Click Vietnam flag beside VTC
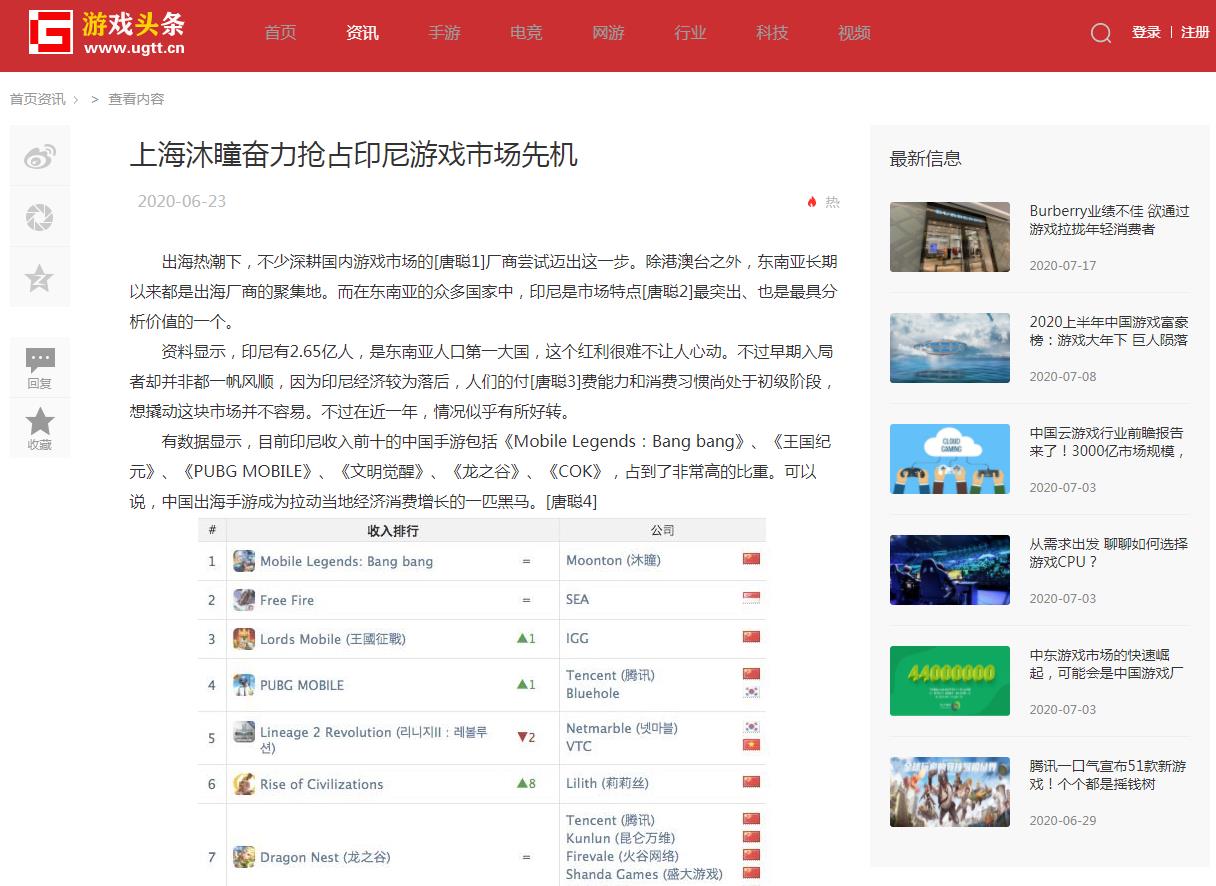1216x886 pixels. pyautogui.click(x=751, y=745)
